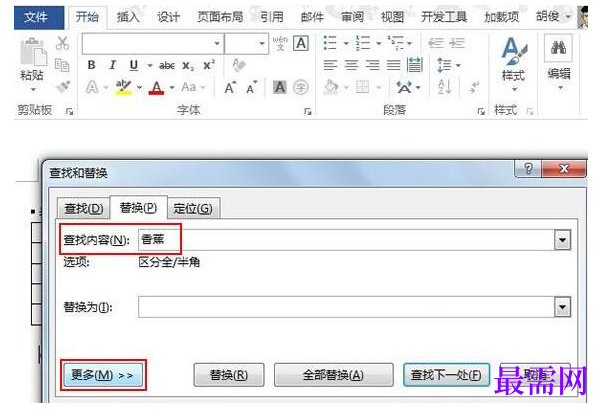Click the Cut scissors icon

tap(62, 43)
